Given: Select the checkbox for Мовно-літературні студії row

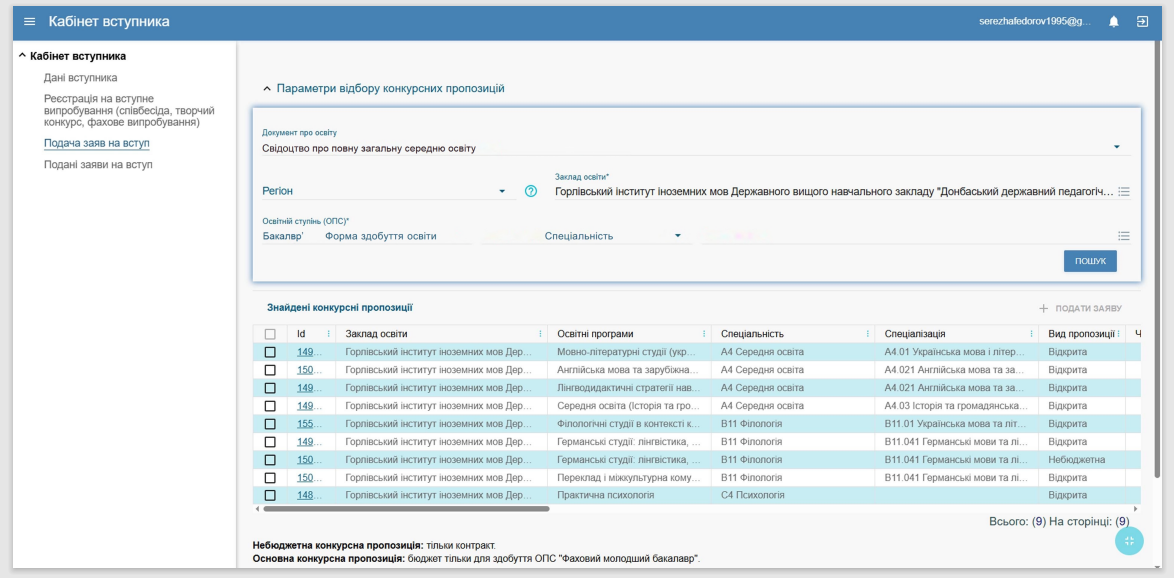Looking at the screenshot, I should (270, 352).
